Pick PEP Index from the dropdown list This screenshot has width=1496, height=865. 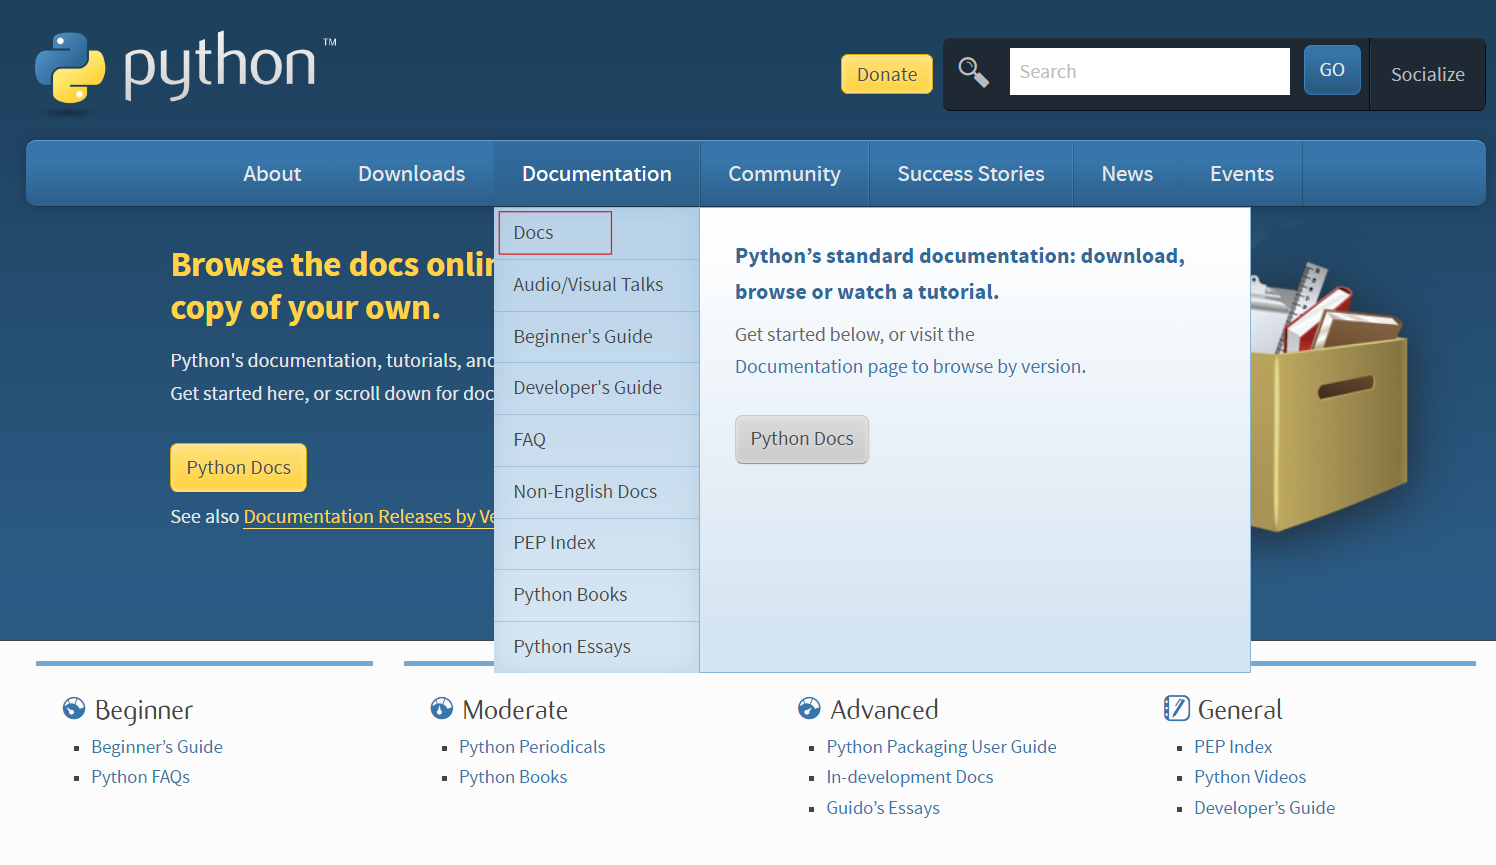(555, 543)
